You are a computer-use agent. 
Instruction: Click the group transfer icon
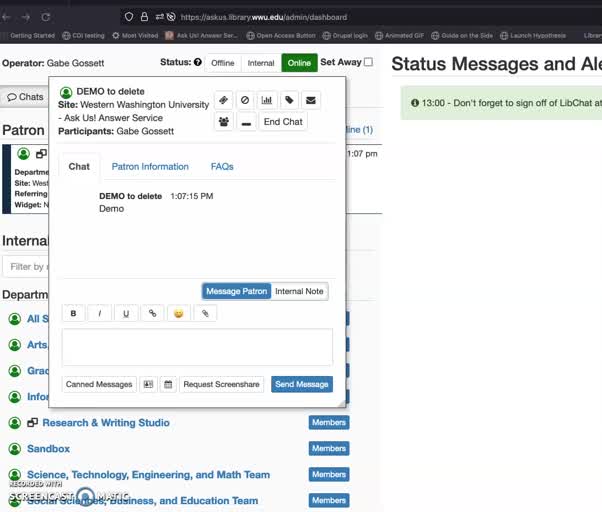[223, 122]
